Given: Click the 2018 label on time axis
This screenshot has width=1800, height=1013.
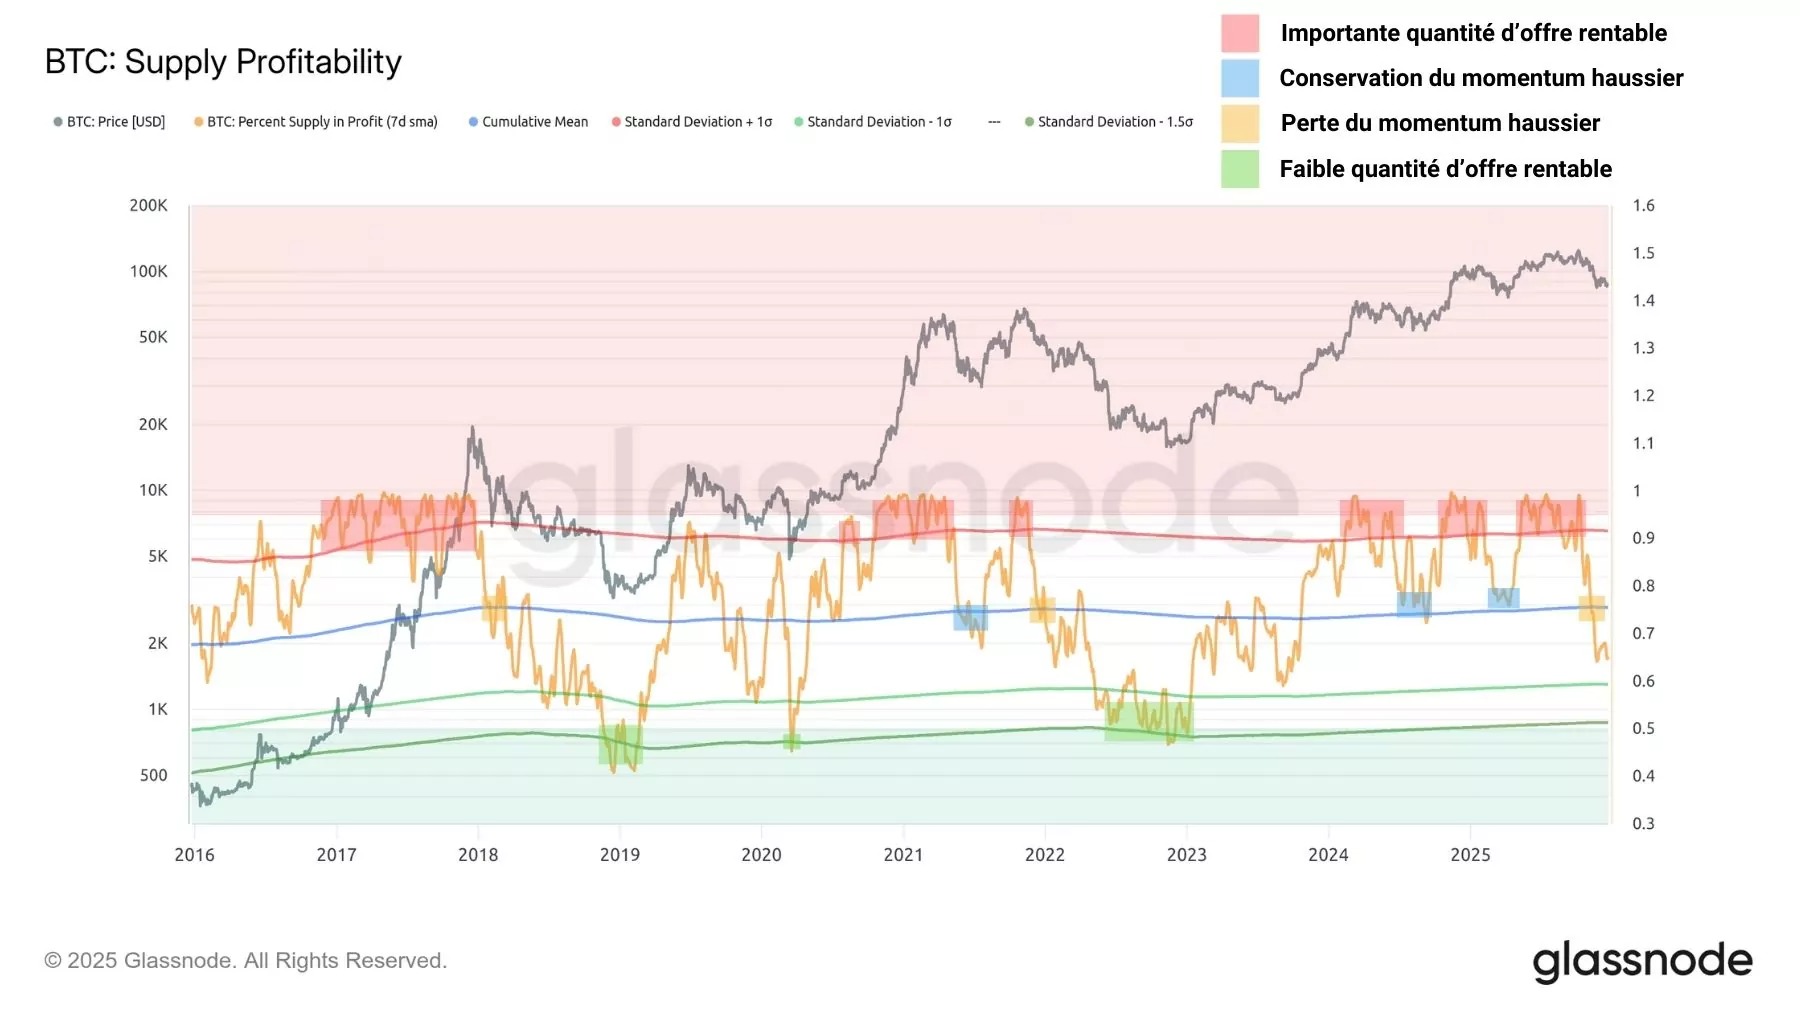Looking at the screenshot, I should coord(478,855).
